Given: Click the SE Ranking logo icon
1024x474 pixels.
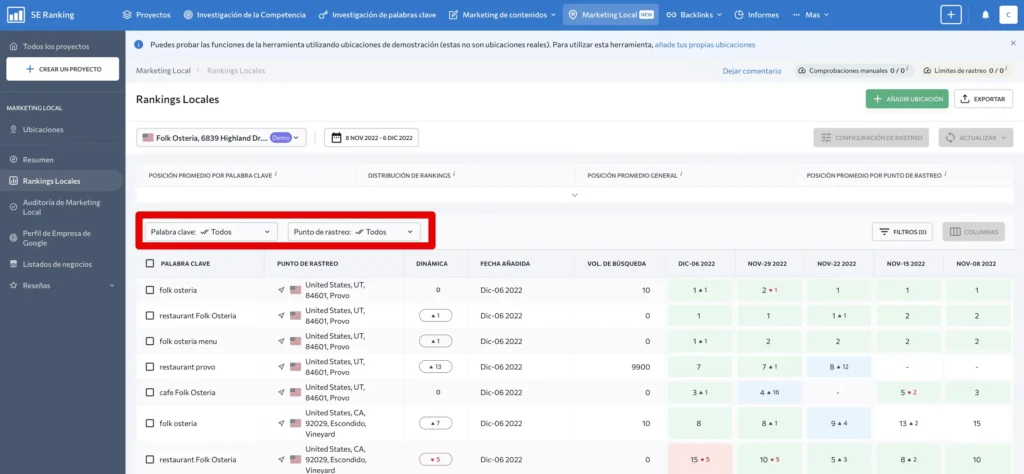Looking at the screenshot, I should [16, 14].
